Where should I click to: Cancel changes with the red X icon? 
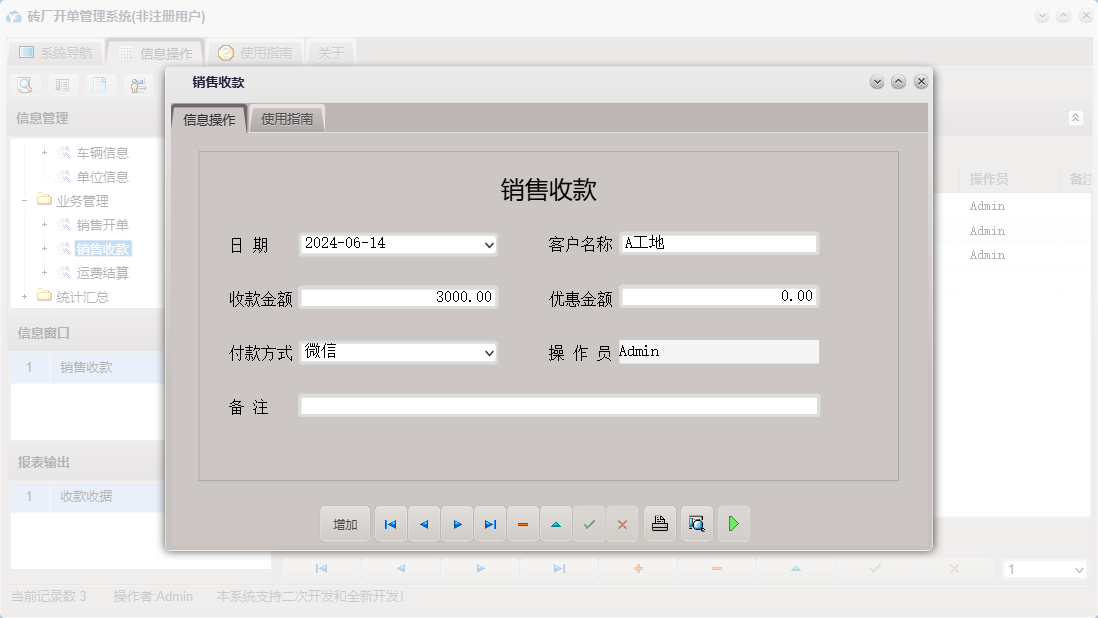(622, 523)
